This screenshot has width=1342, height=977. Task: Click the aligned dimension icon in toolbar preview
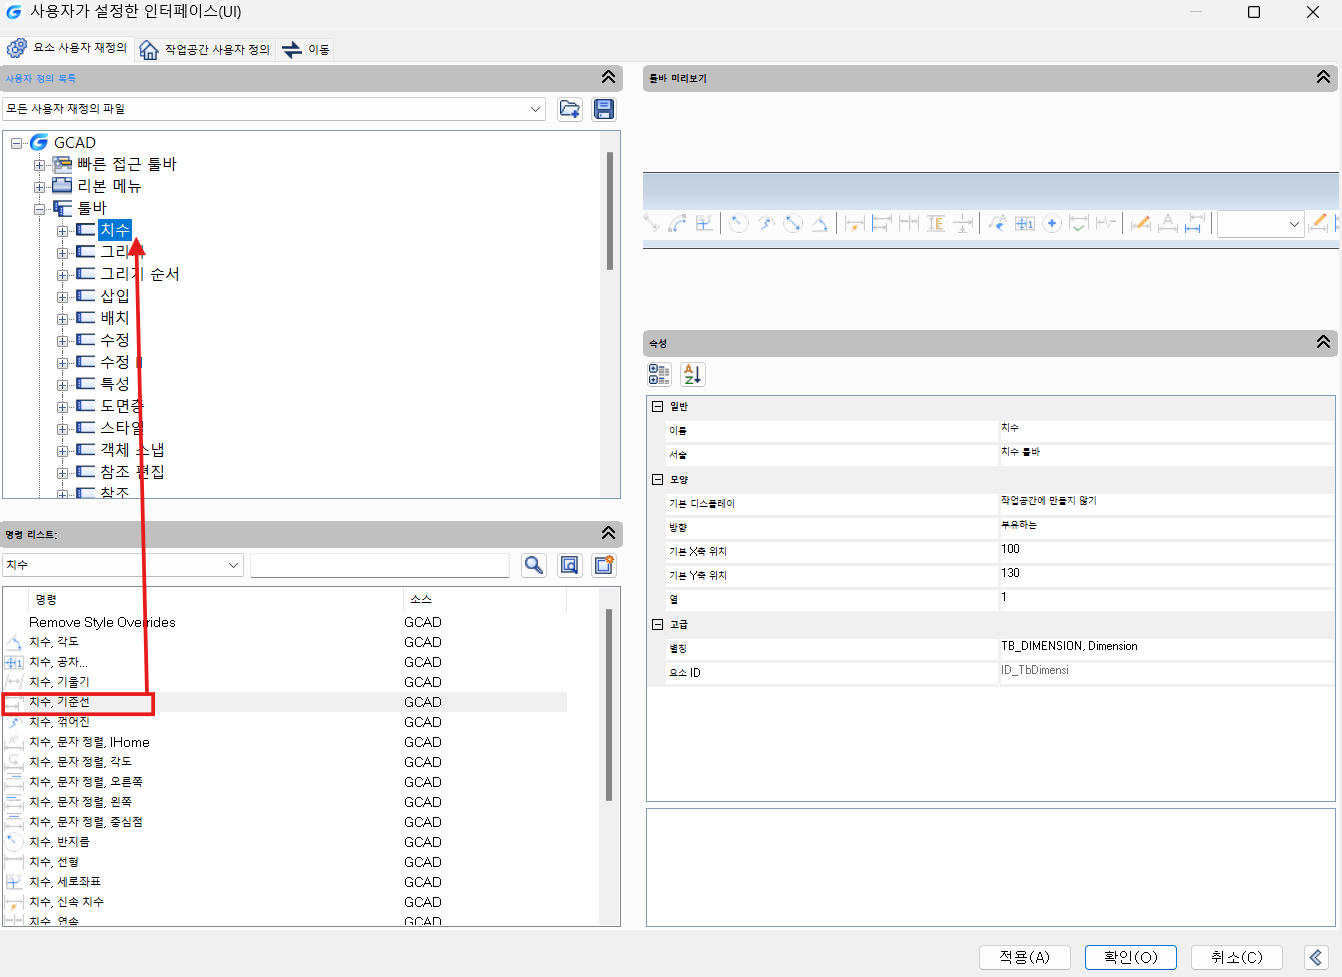point(651,223)
